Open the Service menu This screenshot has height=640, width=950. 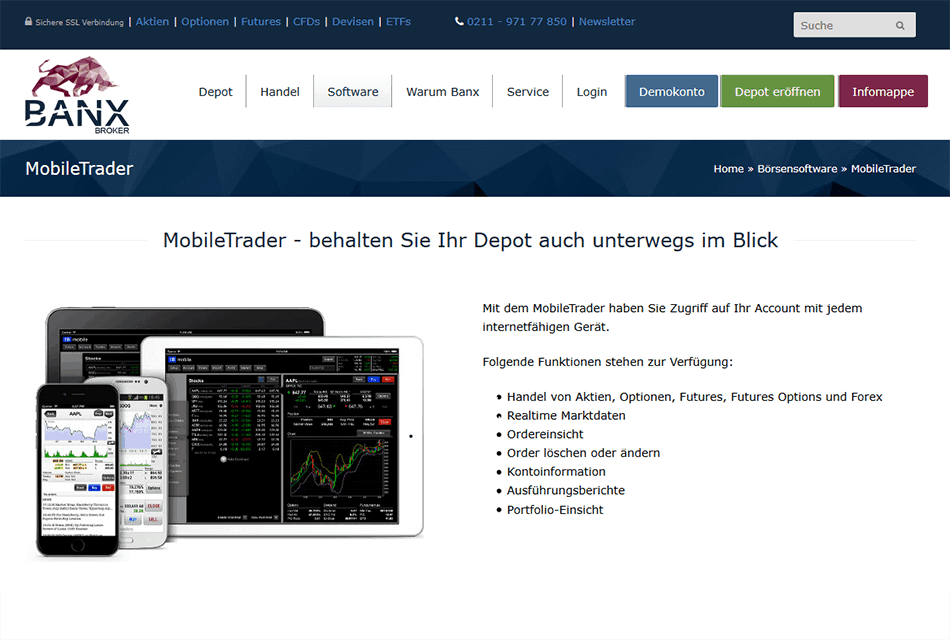(528, 92)
